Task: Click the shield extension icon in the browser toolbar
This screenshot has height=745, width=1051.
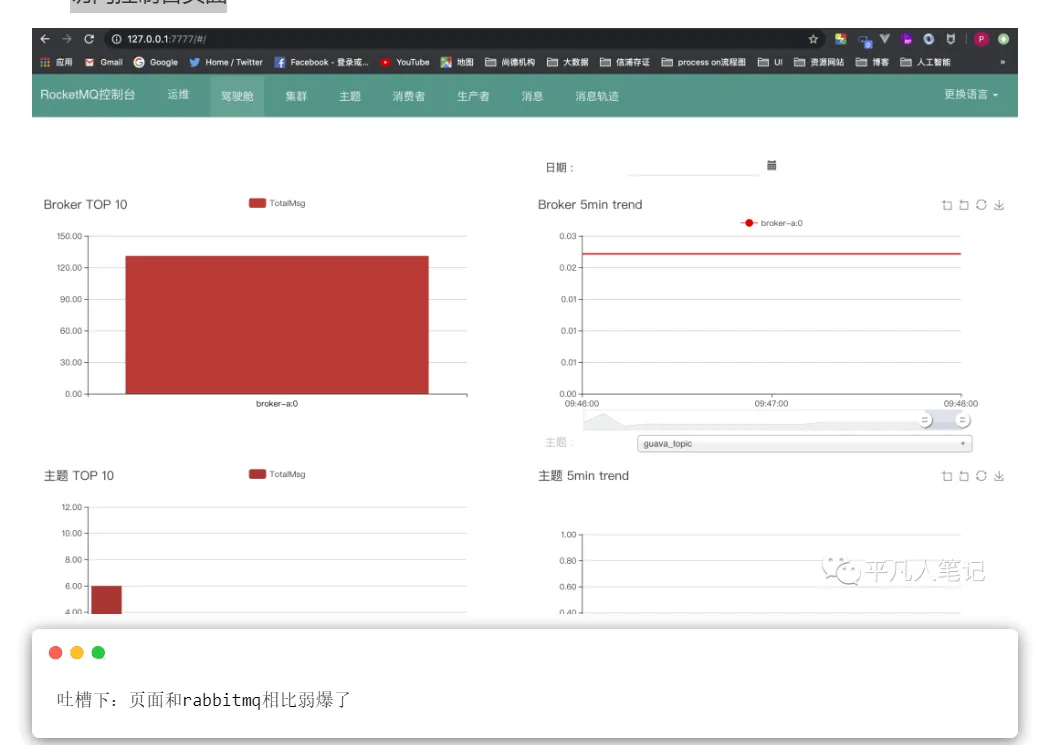Action: 950,39
